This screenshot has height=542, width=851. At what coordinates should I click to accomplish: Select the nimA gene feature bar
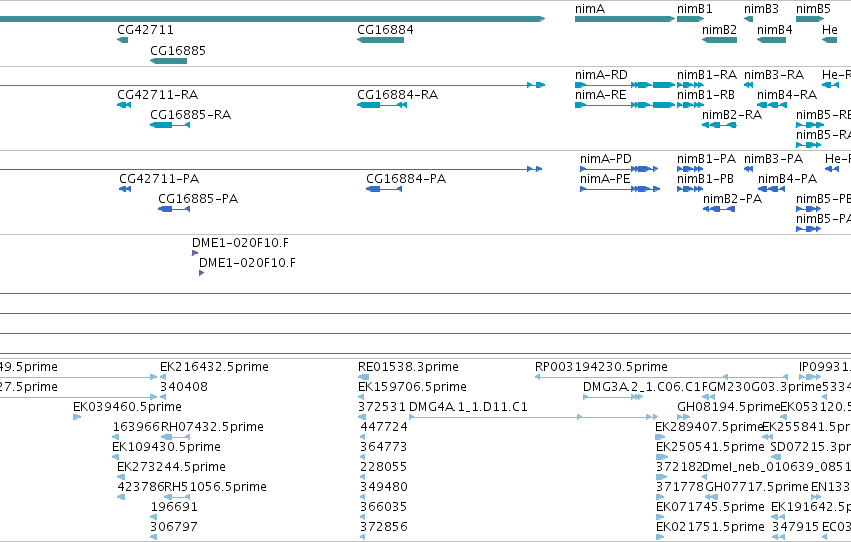pyautogui.click(x=625, y=19)
